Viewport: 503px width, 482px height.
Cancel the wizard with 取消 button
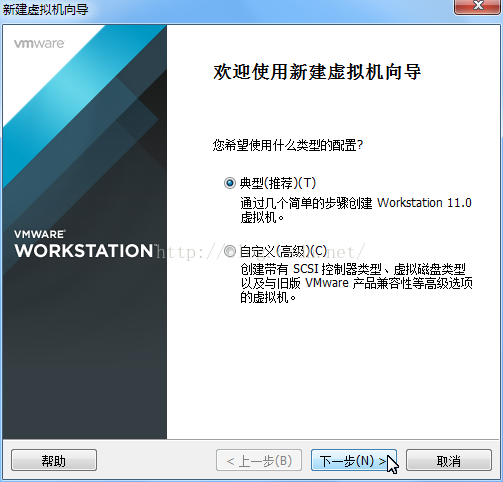point(449,460)
